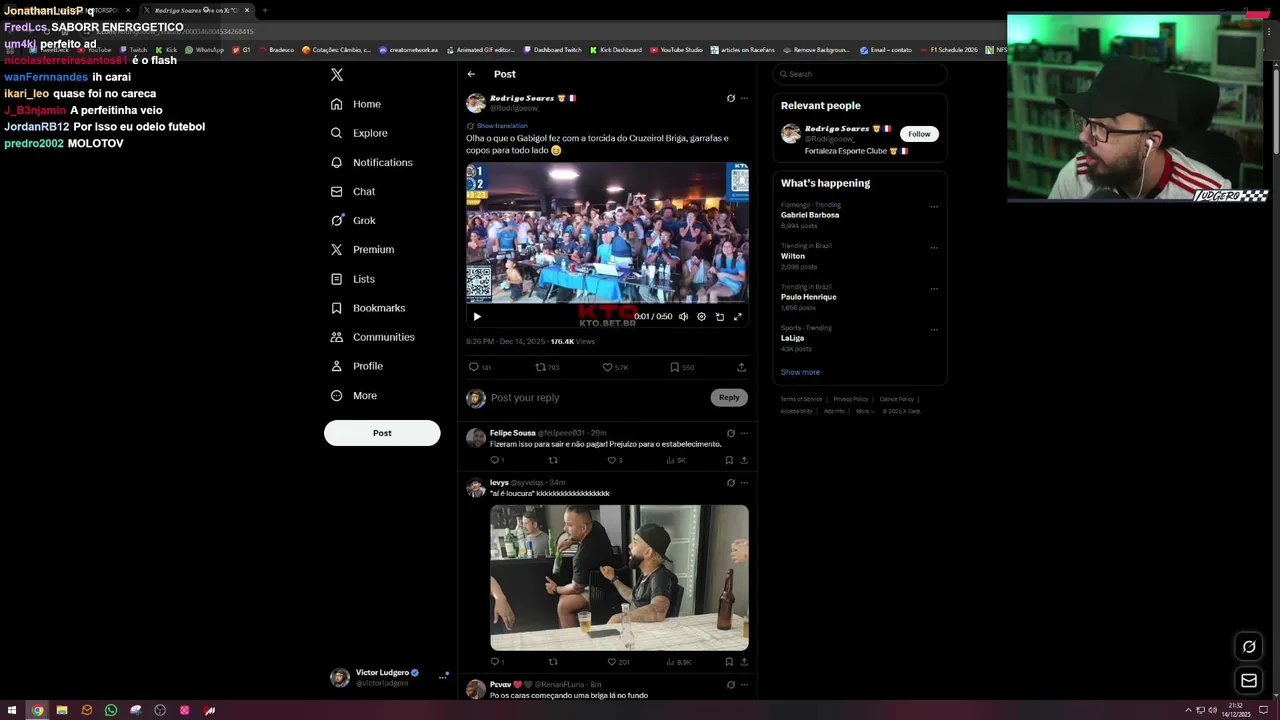Open options for LaLiga trend
The height and width of the screenshot is (720, 1280).
(x=934, y=330)
